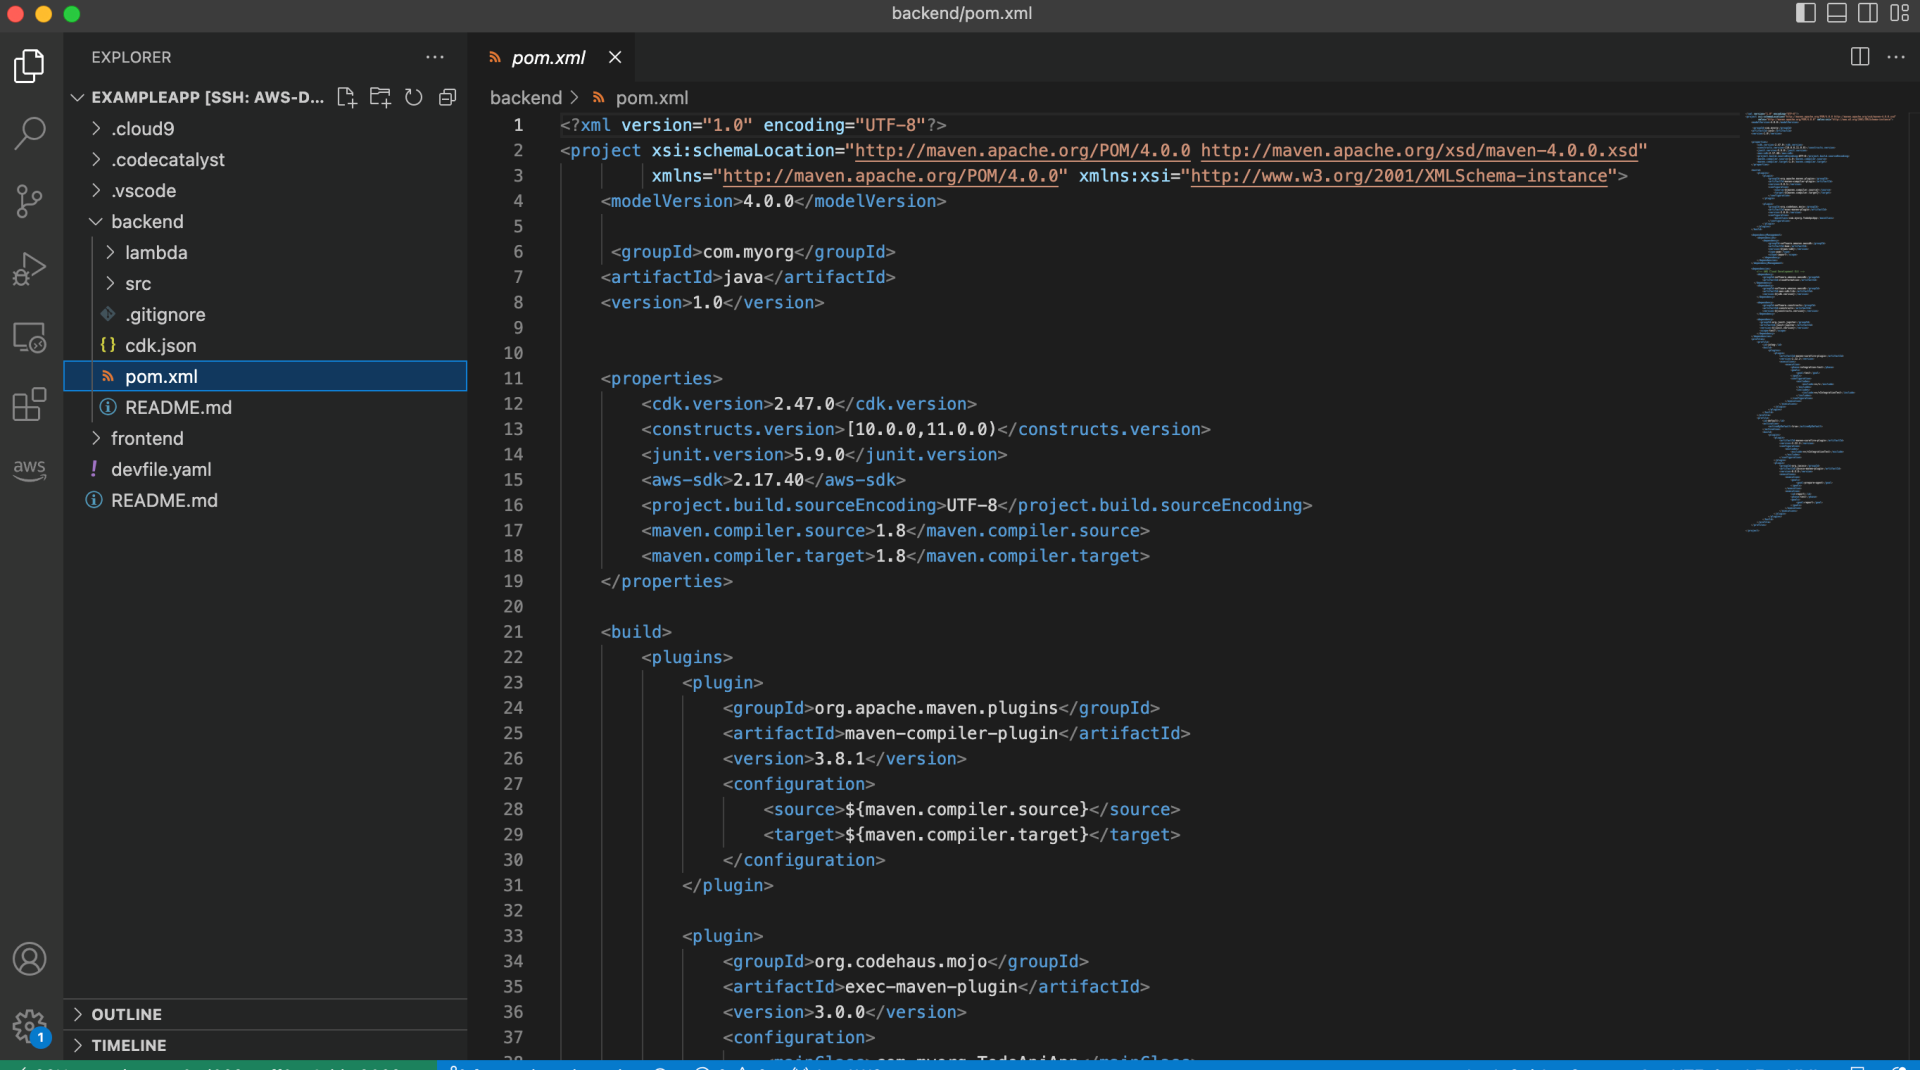Screen dimensions: 1920x1070
Task: Expand the lambda folder
Action: pyautogui.click(x=155, y=253)
